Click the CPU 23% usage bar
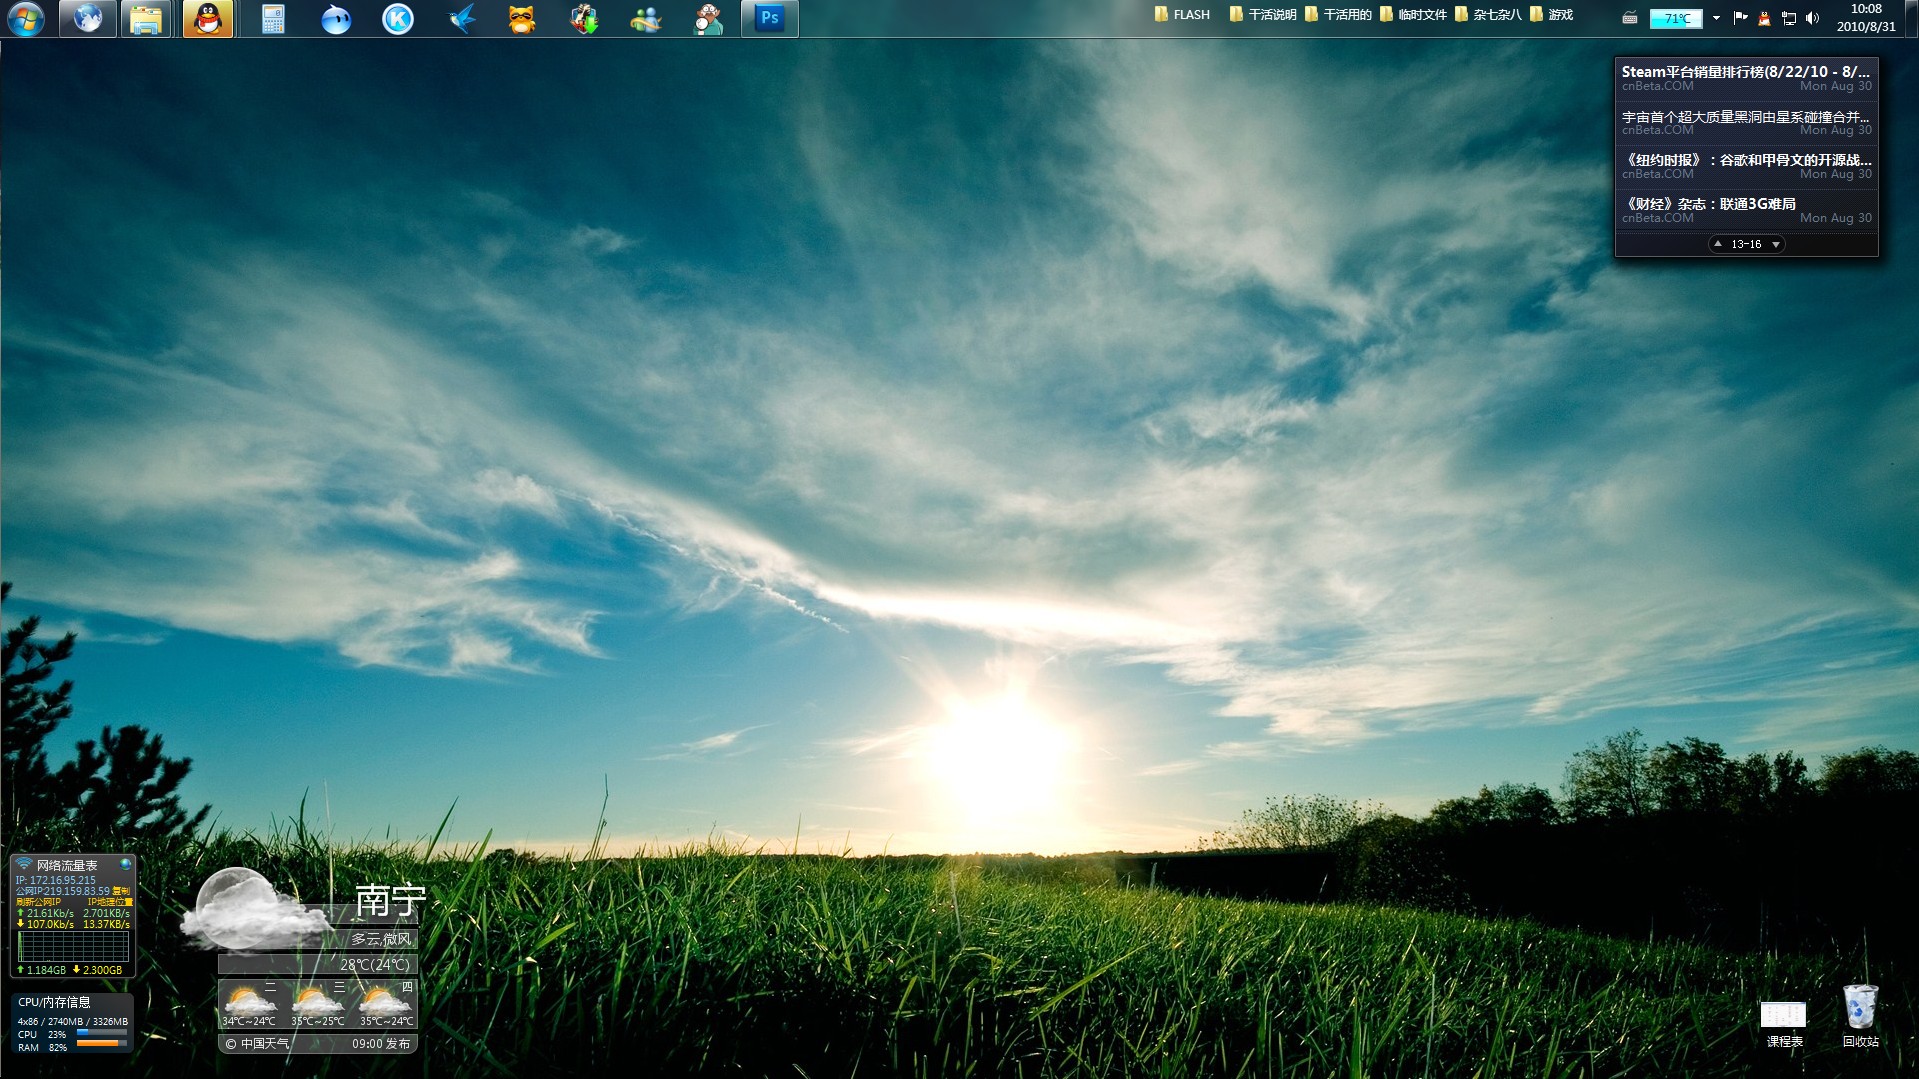The image size is (1919, 1079). pyautogui.click(x=102, y=1034)
